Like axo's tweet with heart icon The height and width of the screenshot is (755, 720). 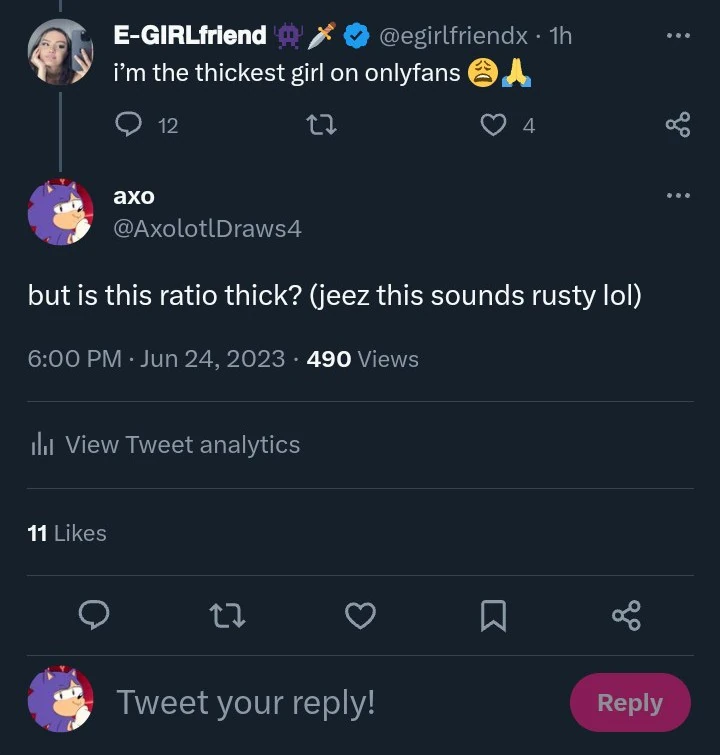(x=360, y=616)
